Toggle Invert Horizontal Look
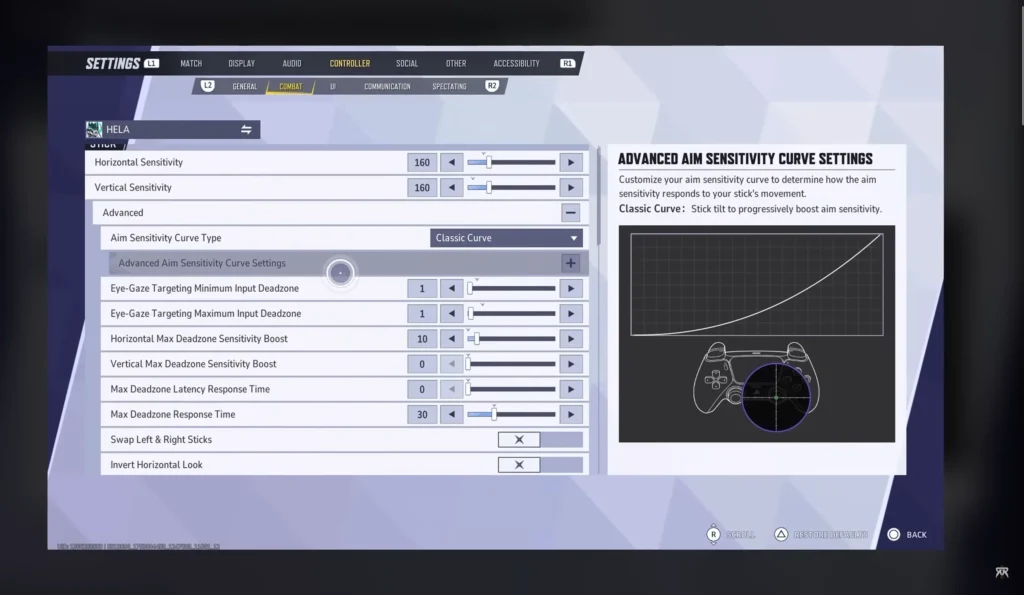The image size is (1024, 595). pos(519,464)
